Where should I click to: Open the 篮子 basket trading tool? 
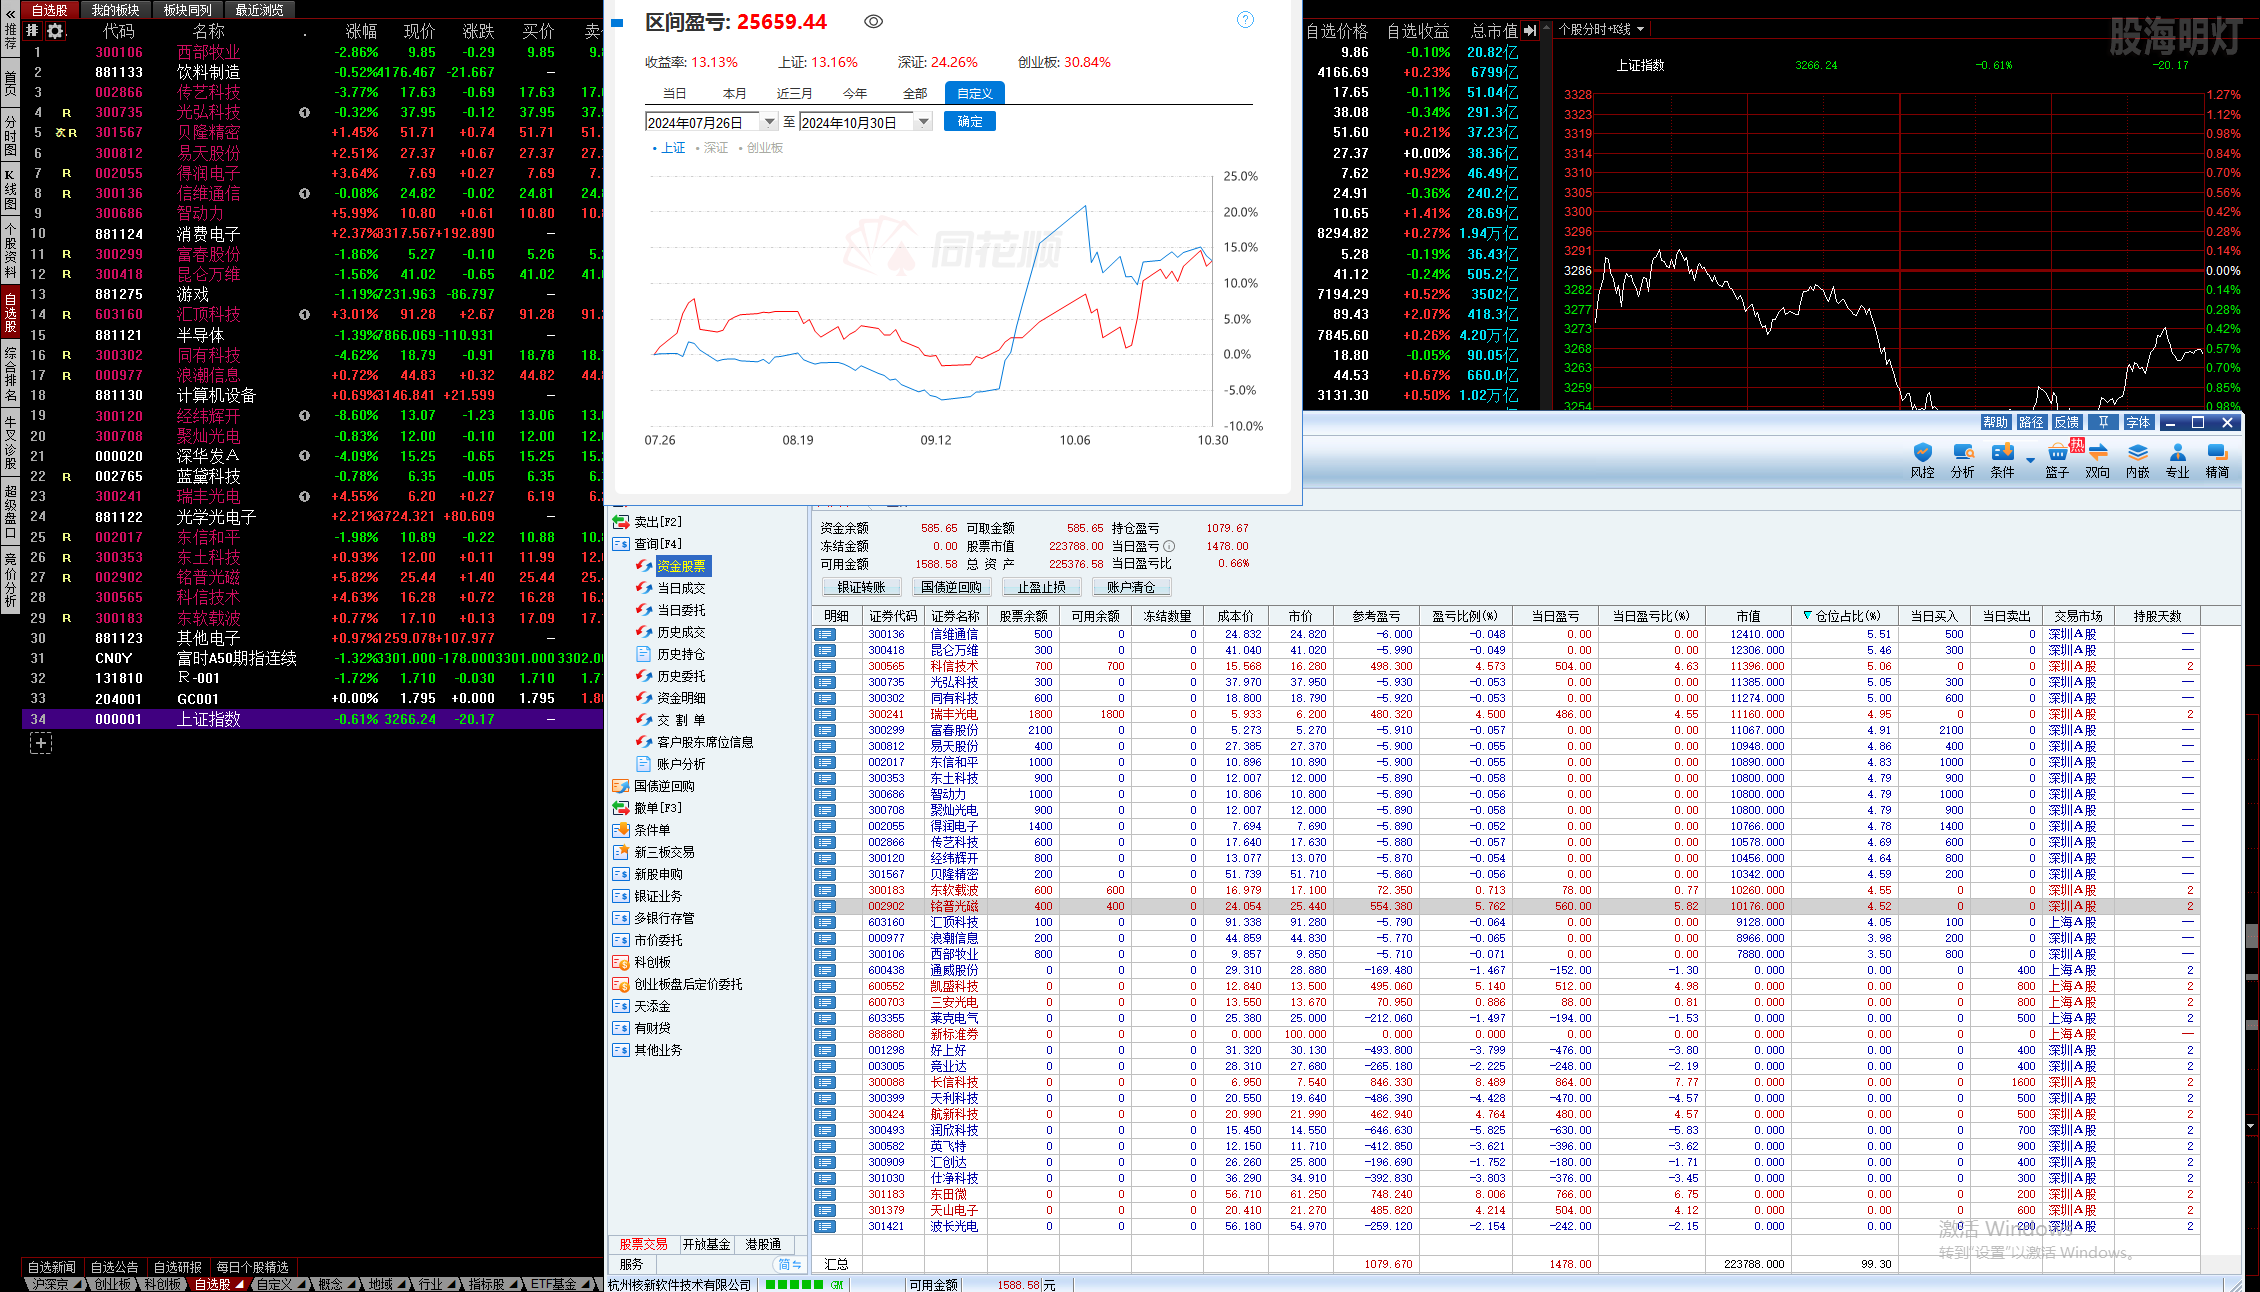pos(2057,461)
